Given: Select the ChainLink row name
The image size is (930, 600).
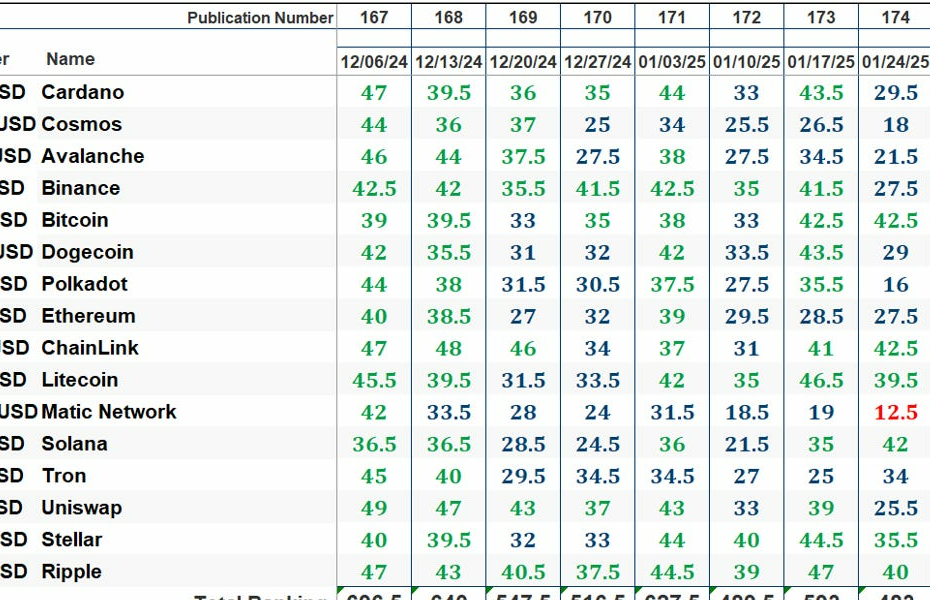Looking at the screenshot, I should [x=90, y=348].
